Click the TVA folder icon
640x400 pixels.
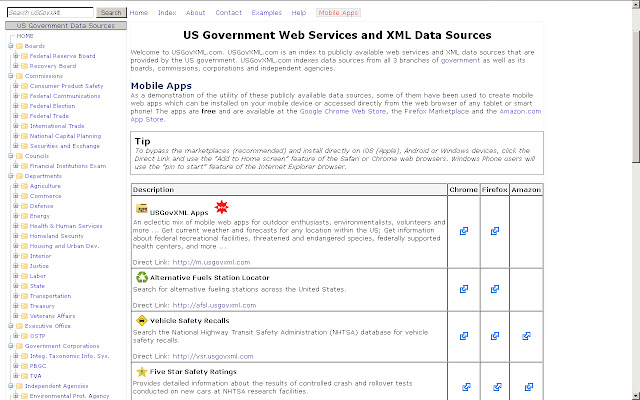[x=24, y=376]
